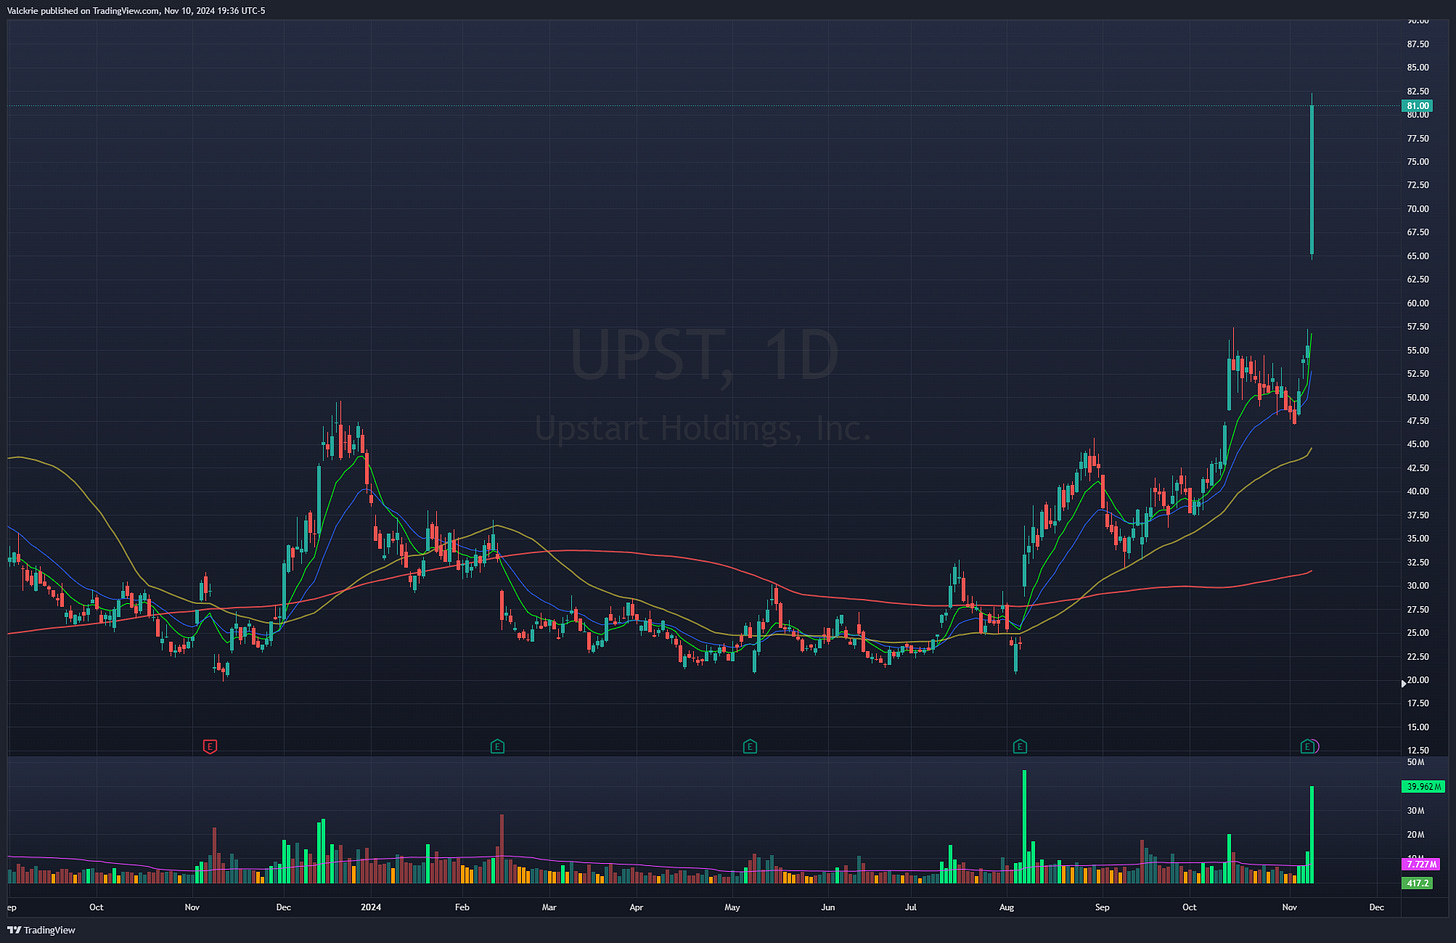Open the TradingView.com publication header text
The height and width of the screenshot is (943, 1456).
136,10
